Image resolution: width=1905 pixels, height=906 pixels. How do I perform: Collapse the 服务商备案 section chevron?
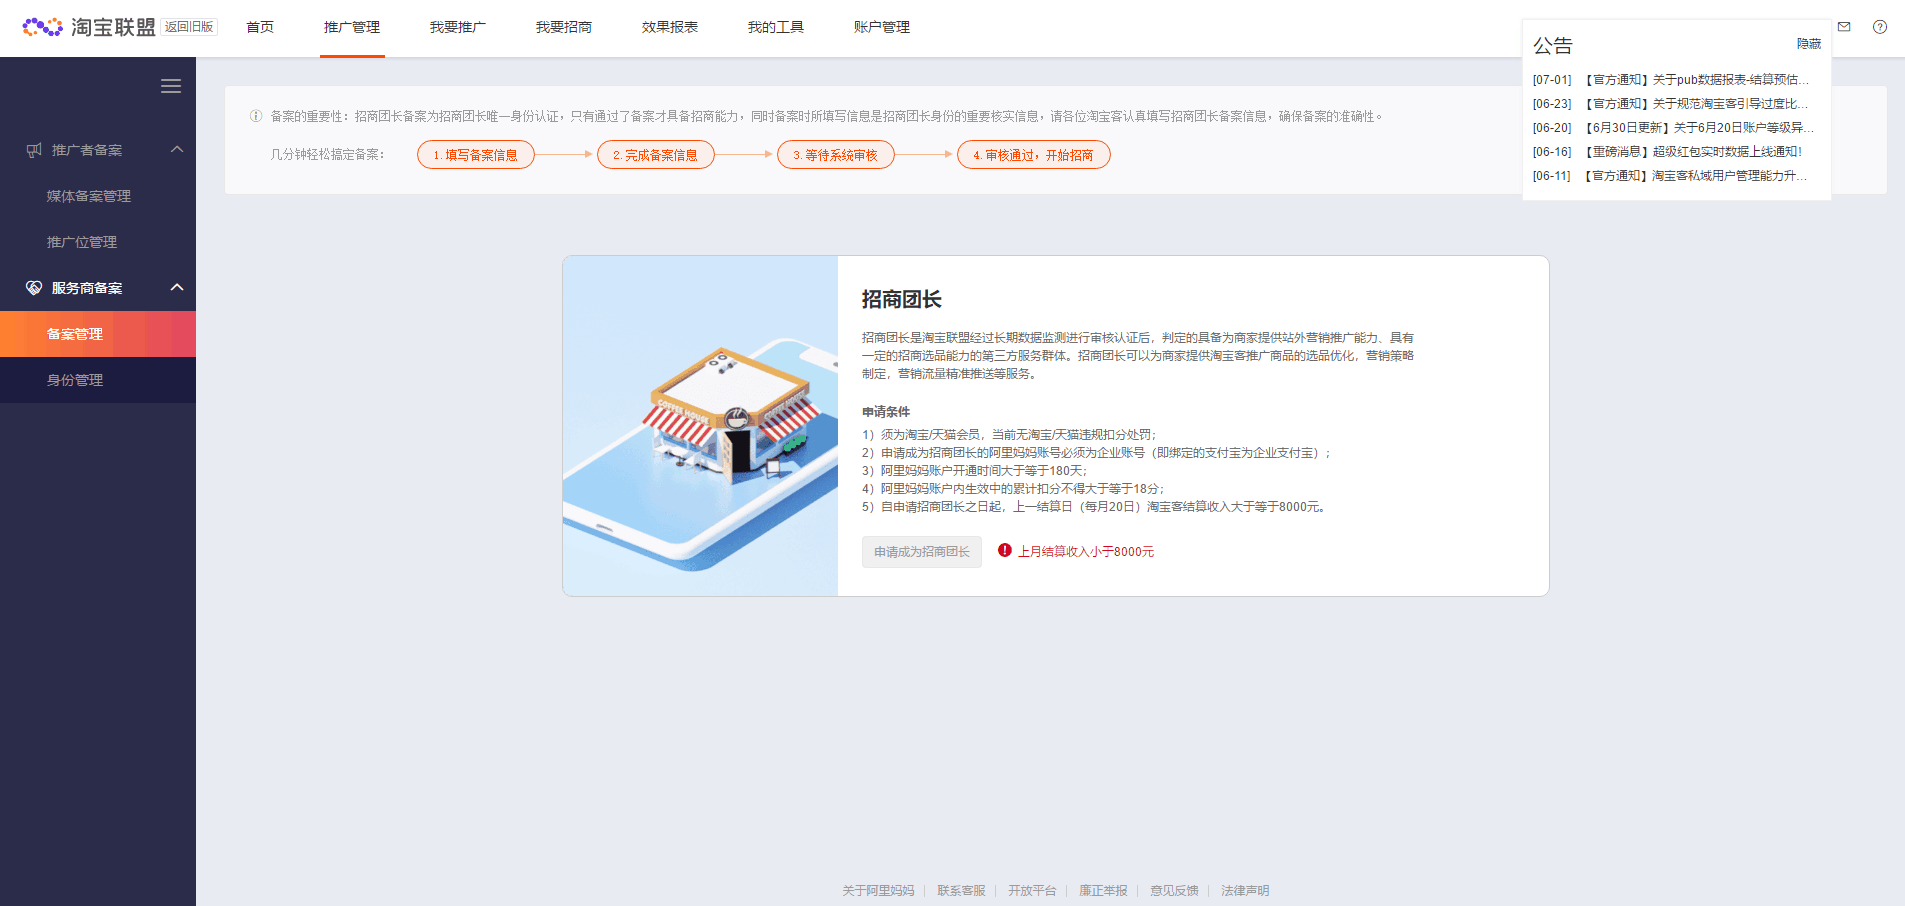click(x=177, y=287)
